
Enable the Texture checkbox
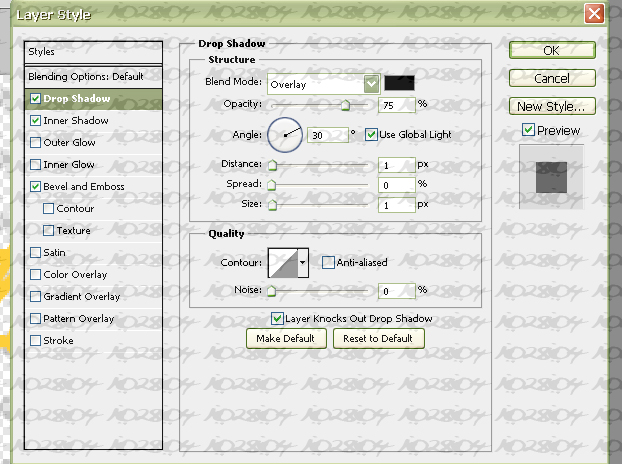click(x=48, y=230)
